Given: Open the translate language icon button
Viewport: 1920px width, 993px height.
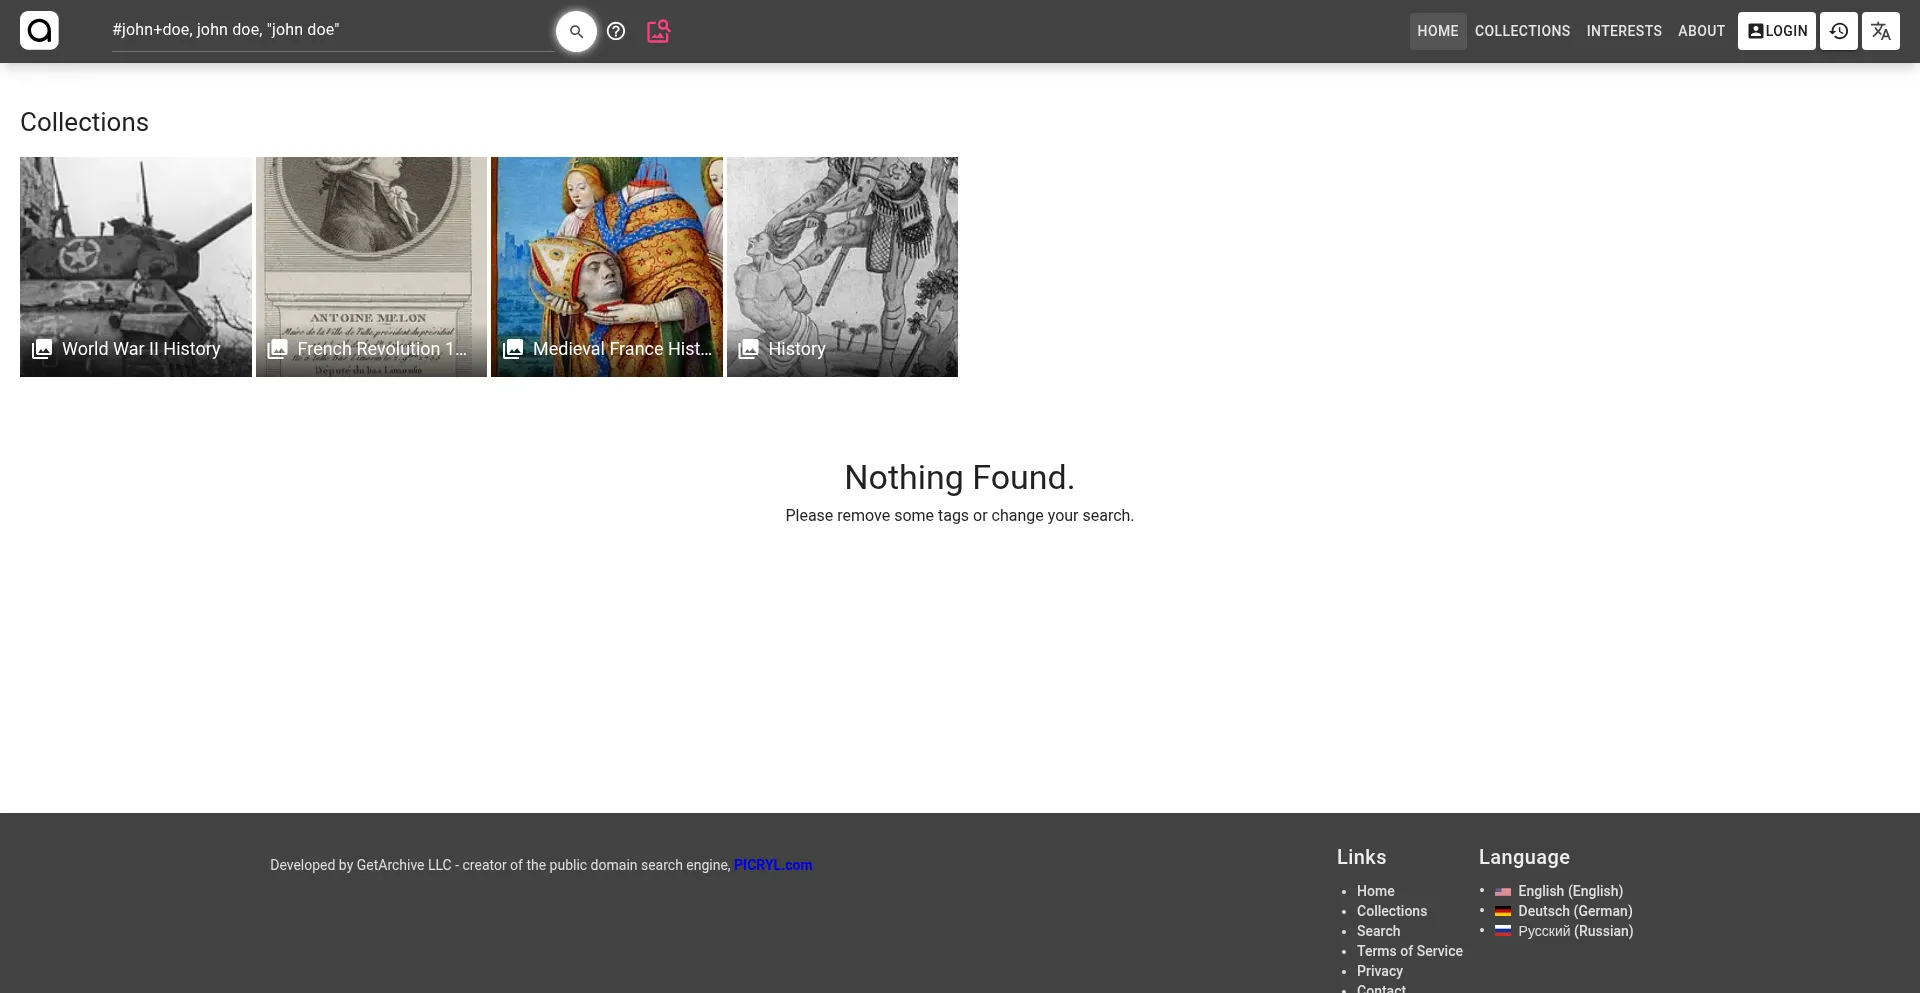Looking at the screenshot, I should click(1880, 31).
